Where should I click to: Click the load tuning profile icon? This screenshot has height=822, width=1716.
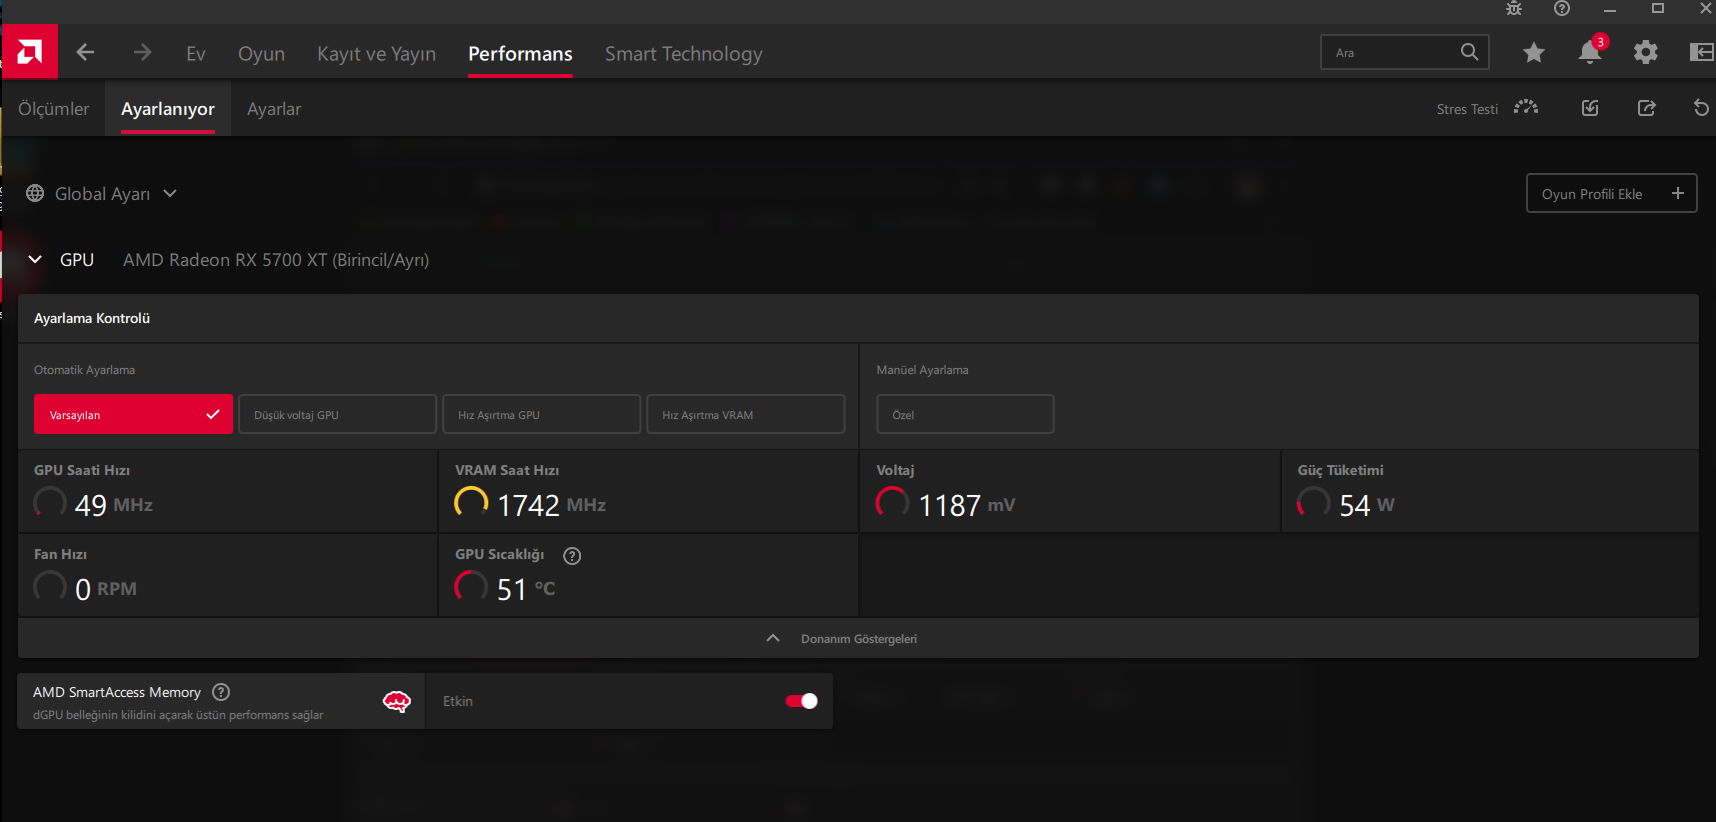coord(1590,108)
